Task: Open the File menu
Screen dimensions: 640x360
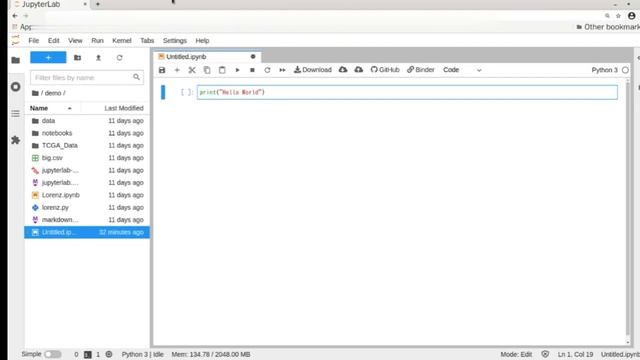Action: [33, 41]
